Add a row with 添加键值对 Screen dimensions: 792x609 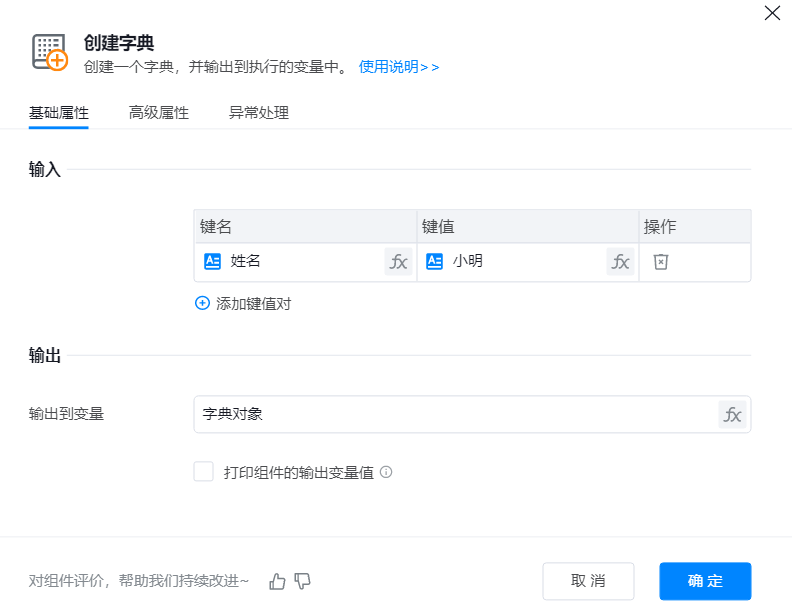pyautogui.click(x=243, y=303)
